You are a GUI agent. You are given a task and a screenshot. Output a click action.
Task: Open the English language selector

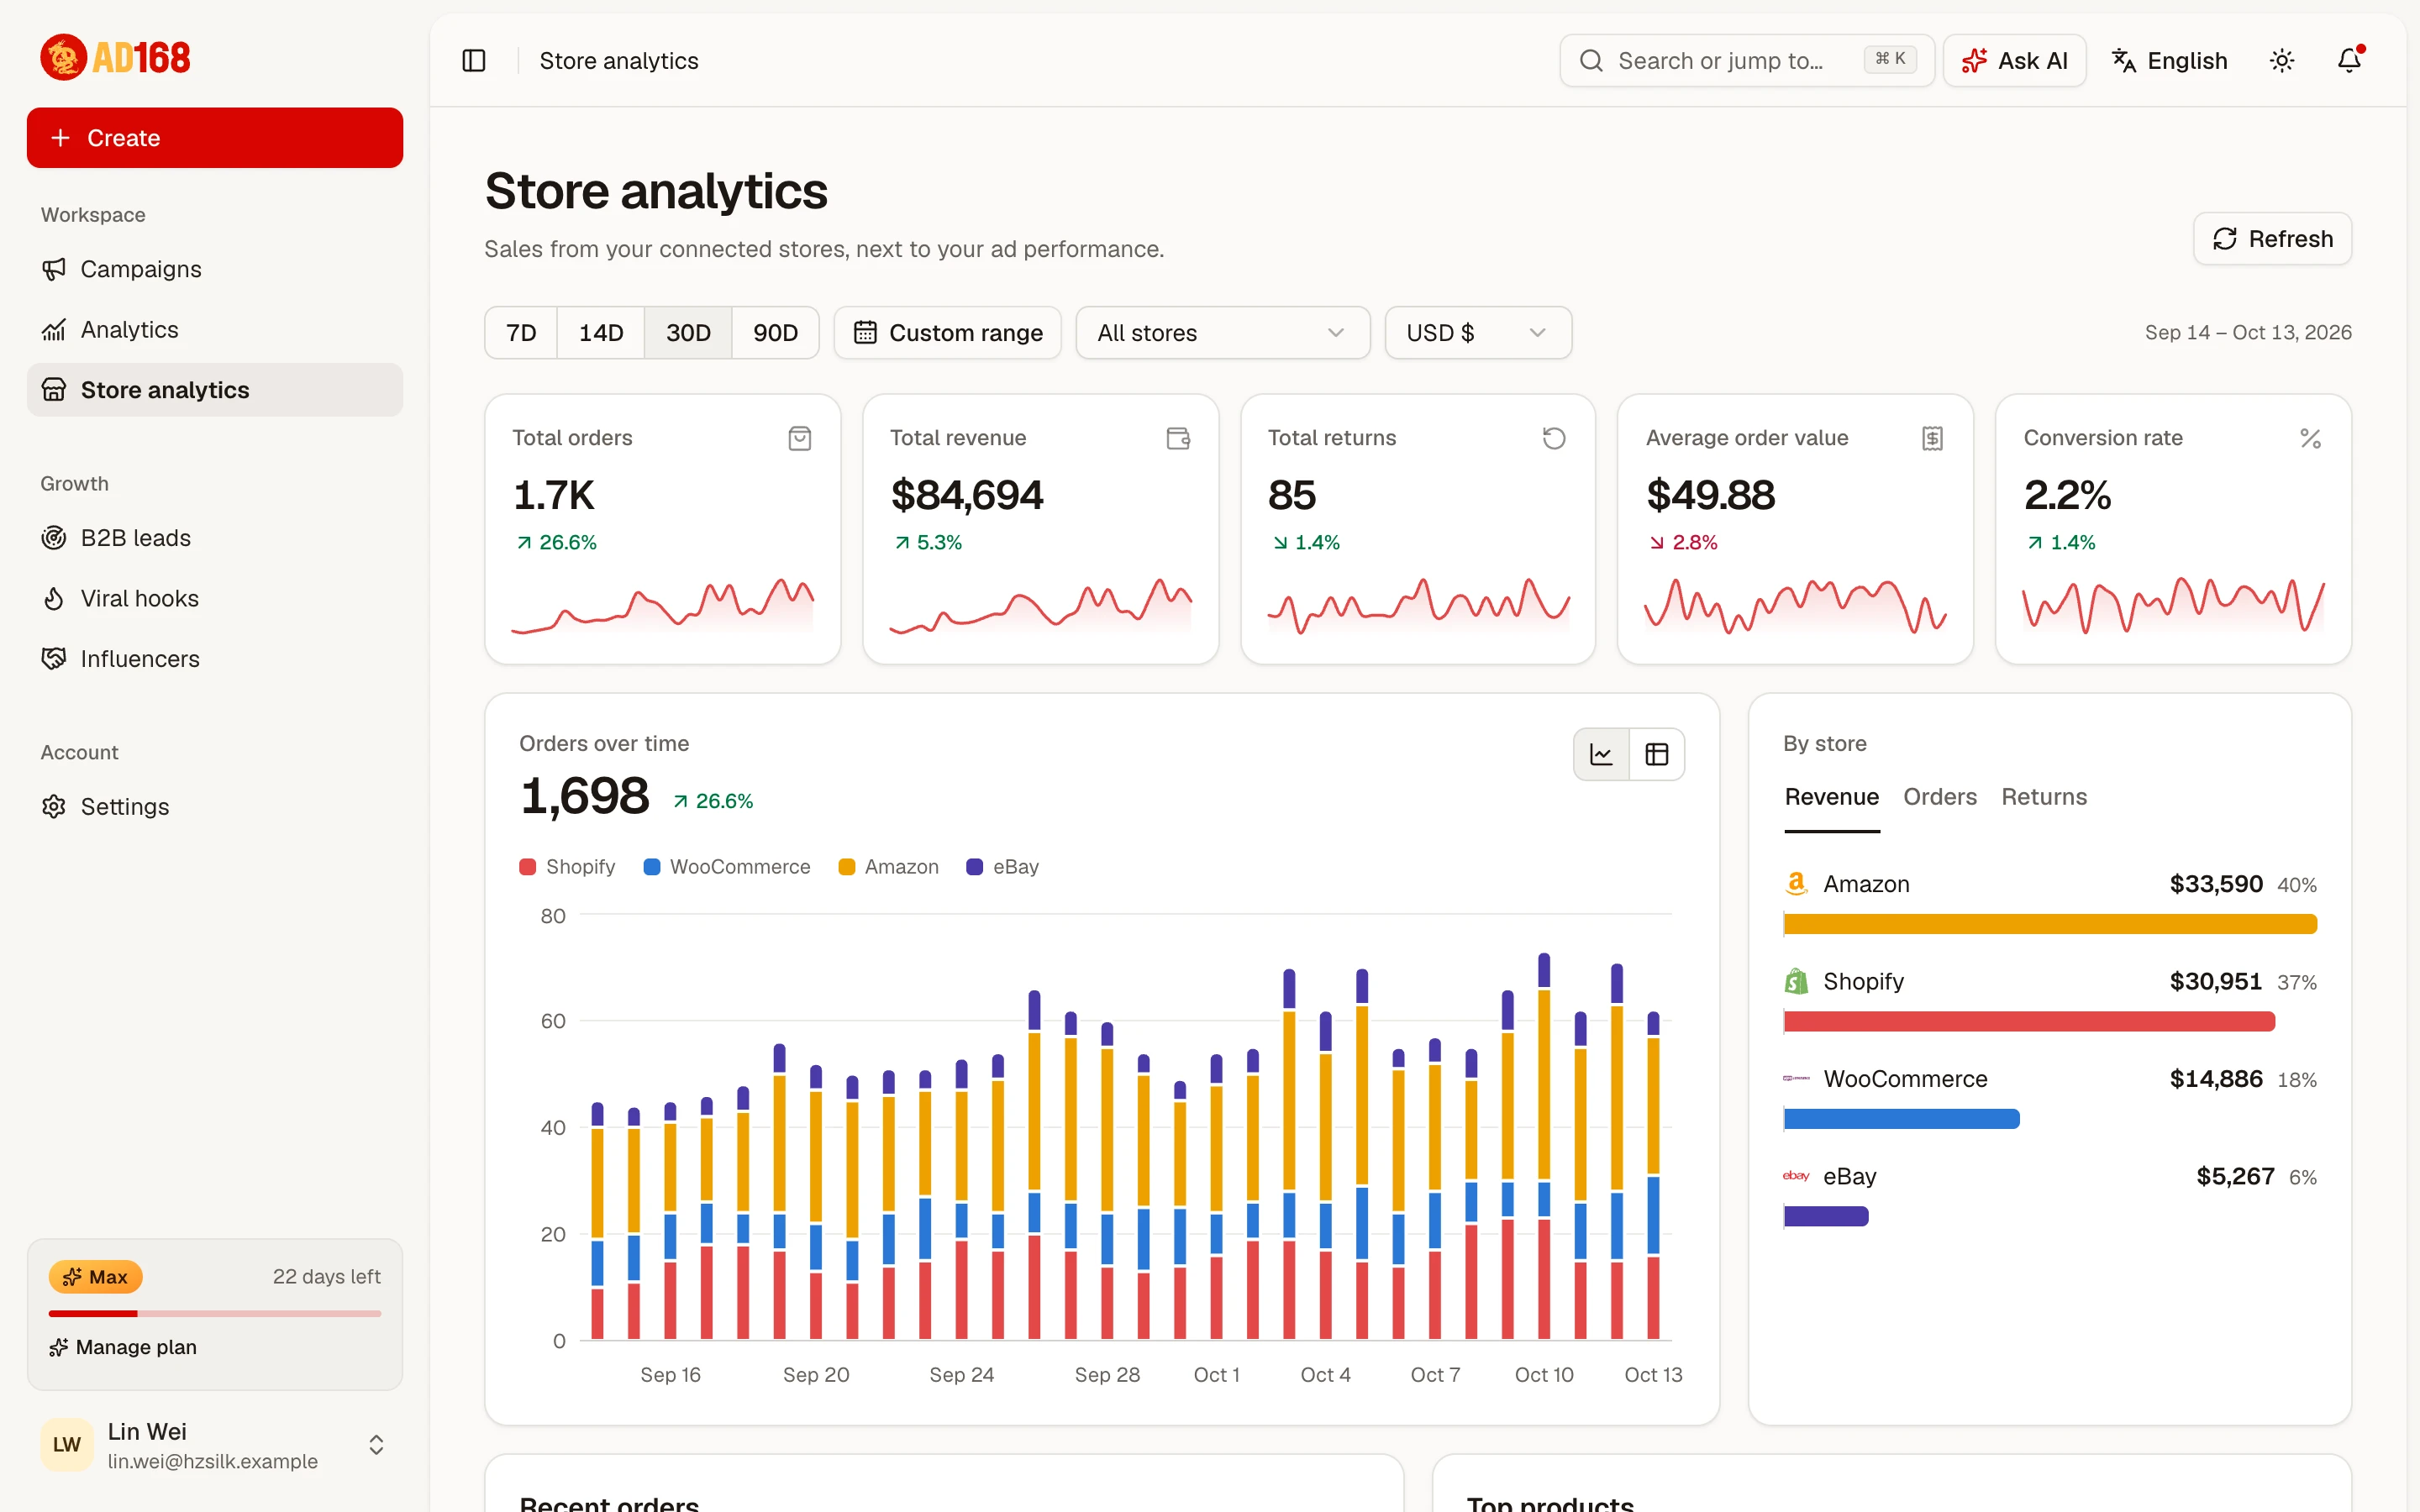coord(2169,61)
